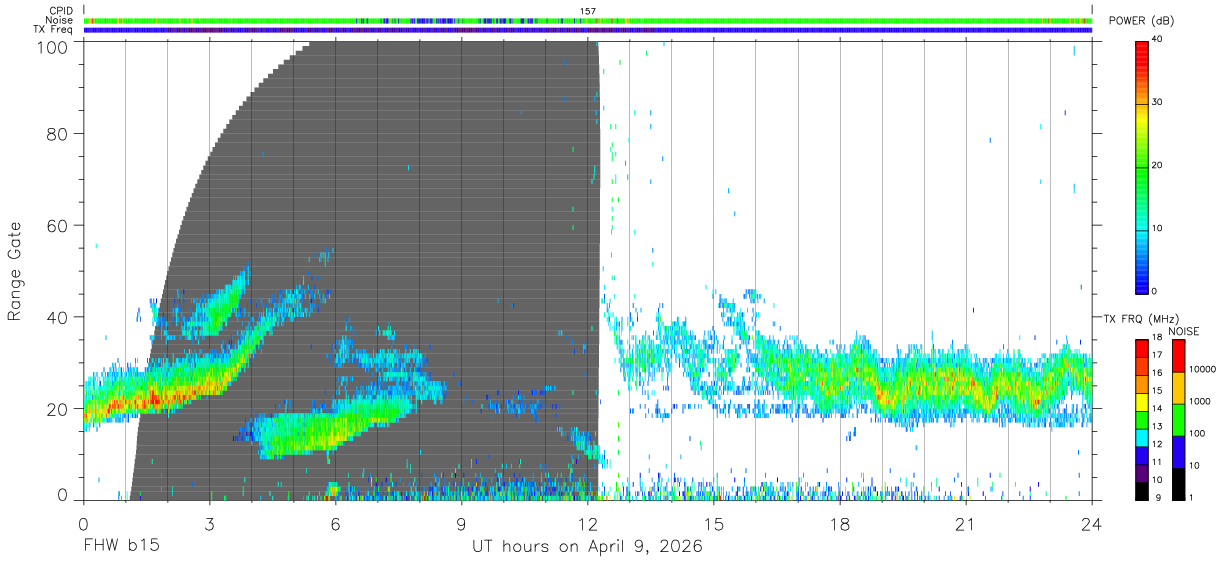
Task: Click y-axis tick label '100'
Action: click(54, 46)
